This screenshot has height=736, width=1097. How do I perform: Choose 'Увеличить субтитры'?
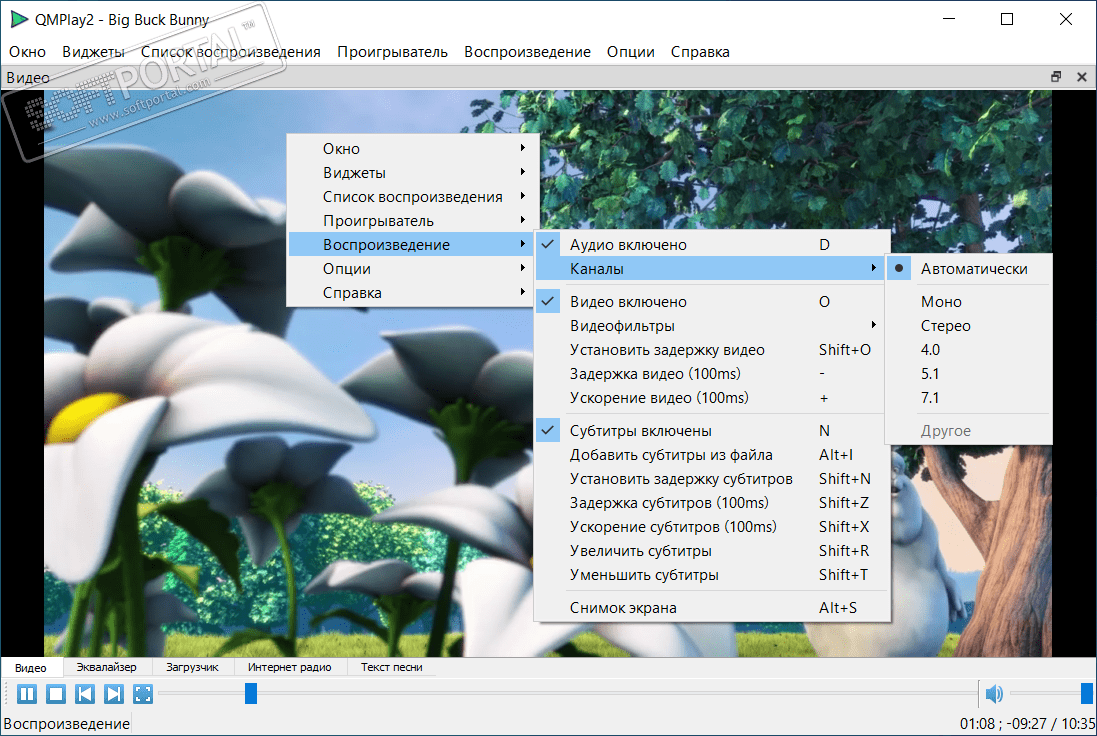click(712, 551)
